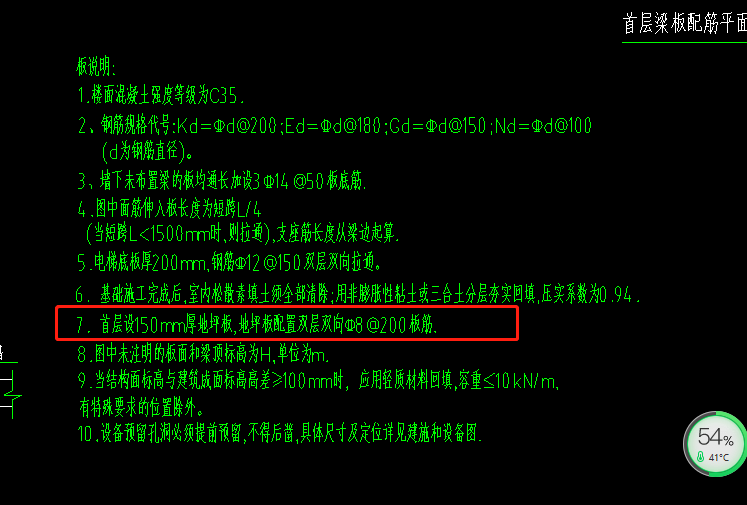Click note 9 with ≤10kN/m limit

[x=318, y=382]
